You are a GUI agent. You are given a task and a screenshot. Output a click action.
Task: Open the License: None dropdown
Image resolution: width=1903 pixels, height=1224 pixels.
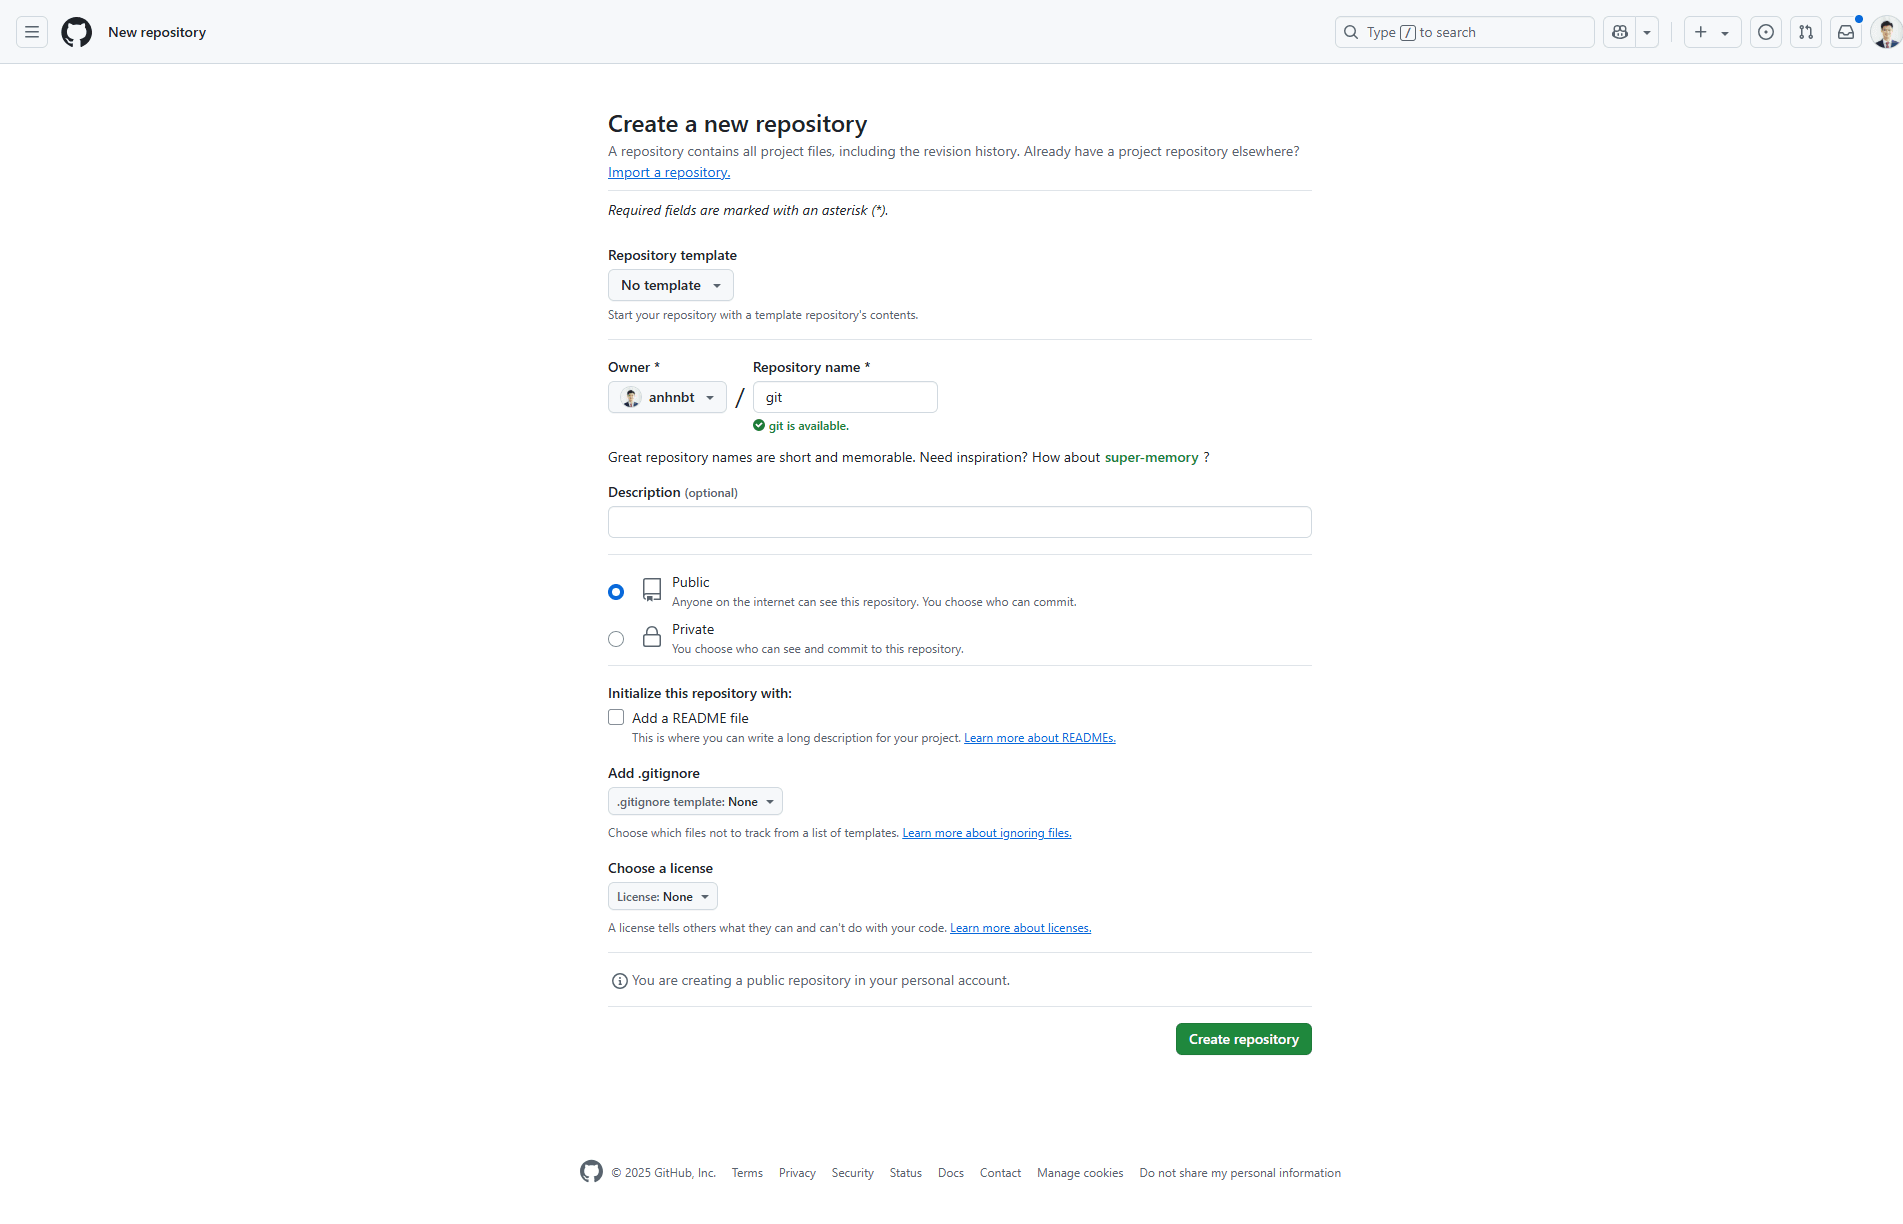coord(662,896)
